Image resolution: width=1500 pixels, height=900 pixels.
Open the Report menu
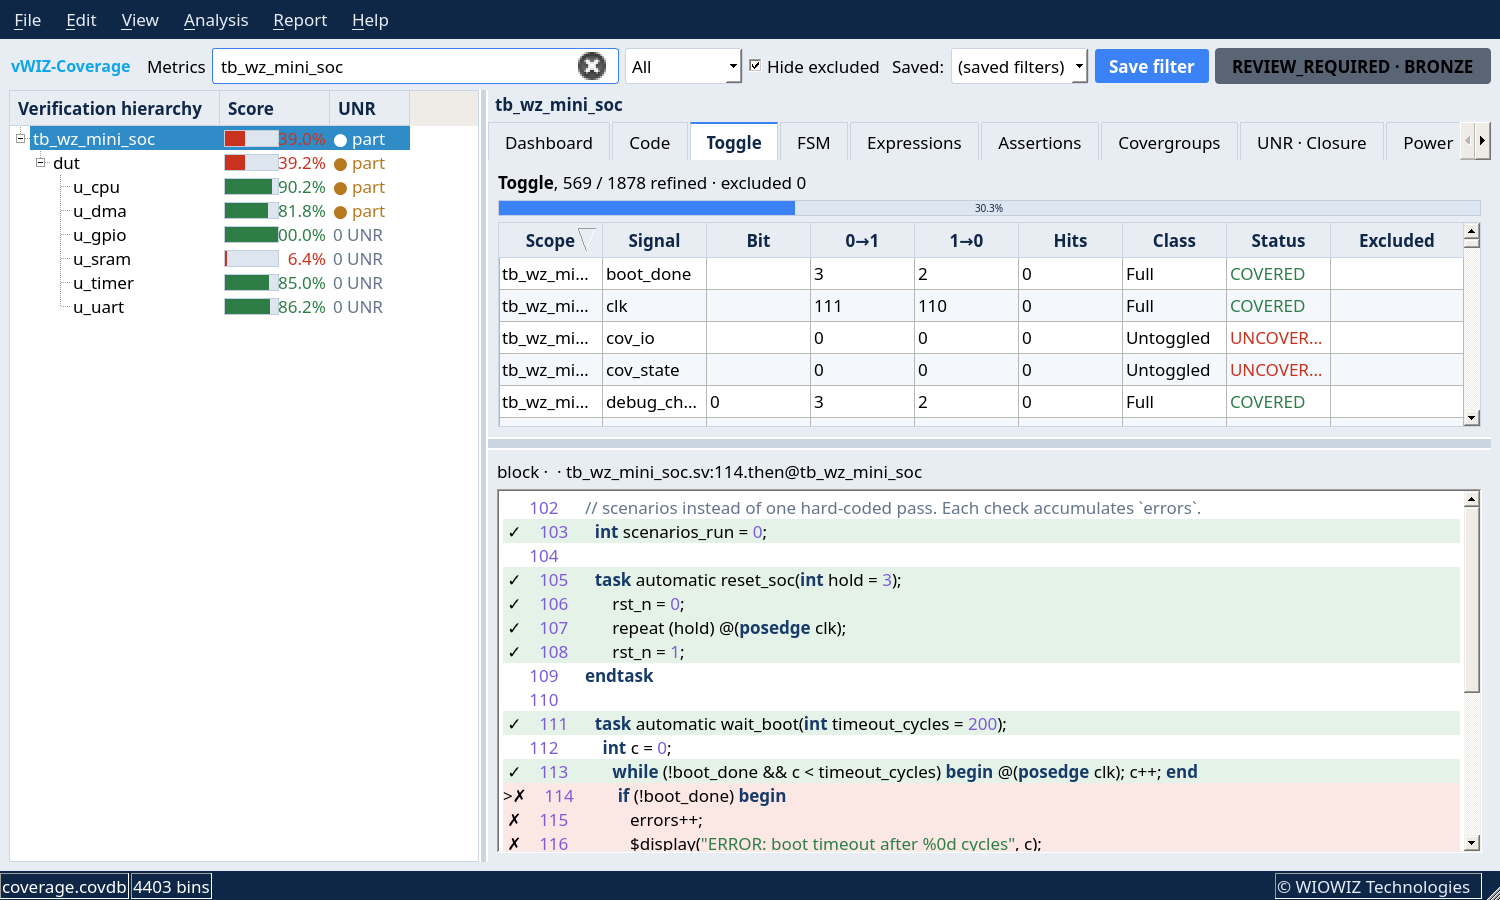pyautogui.click(x=300, y=20)
